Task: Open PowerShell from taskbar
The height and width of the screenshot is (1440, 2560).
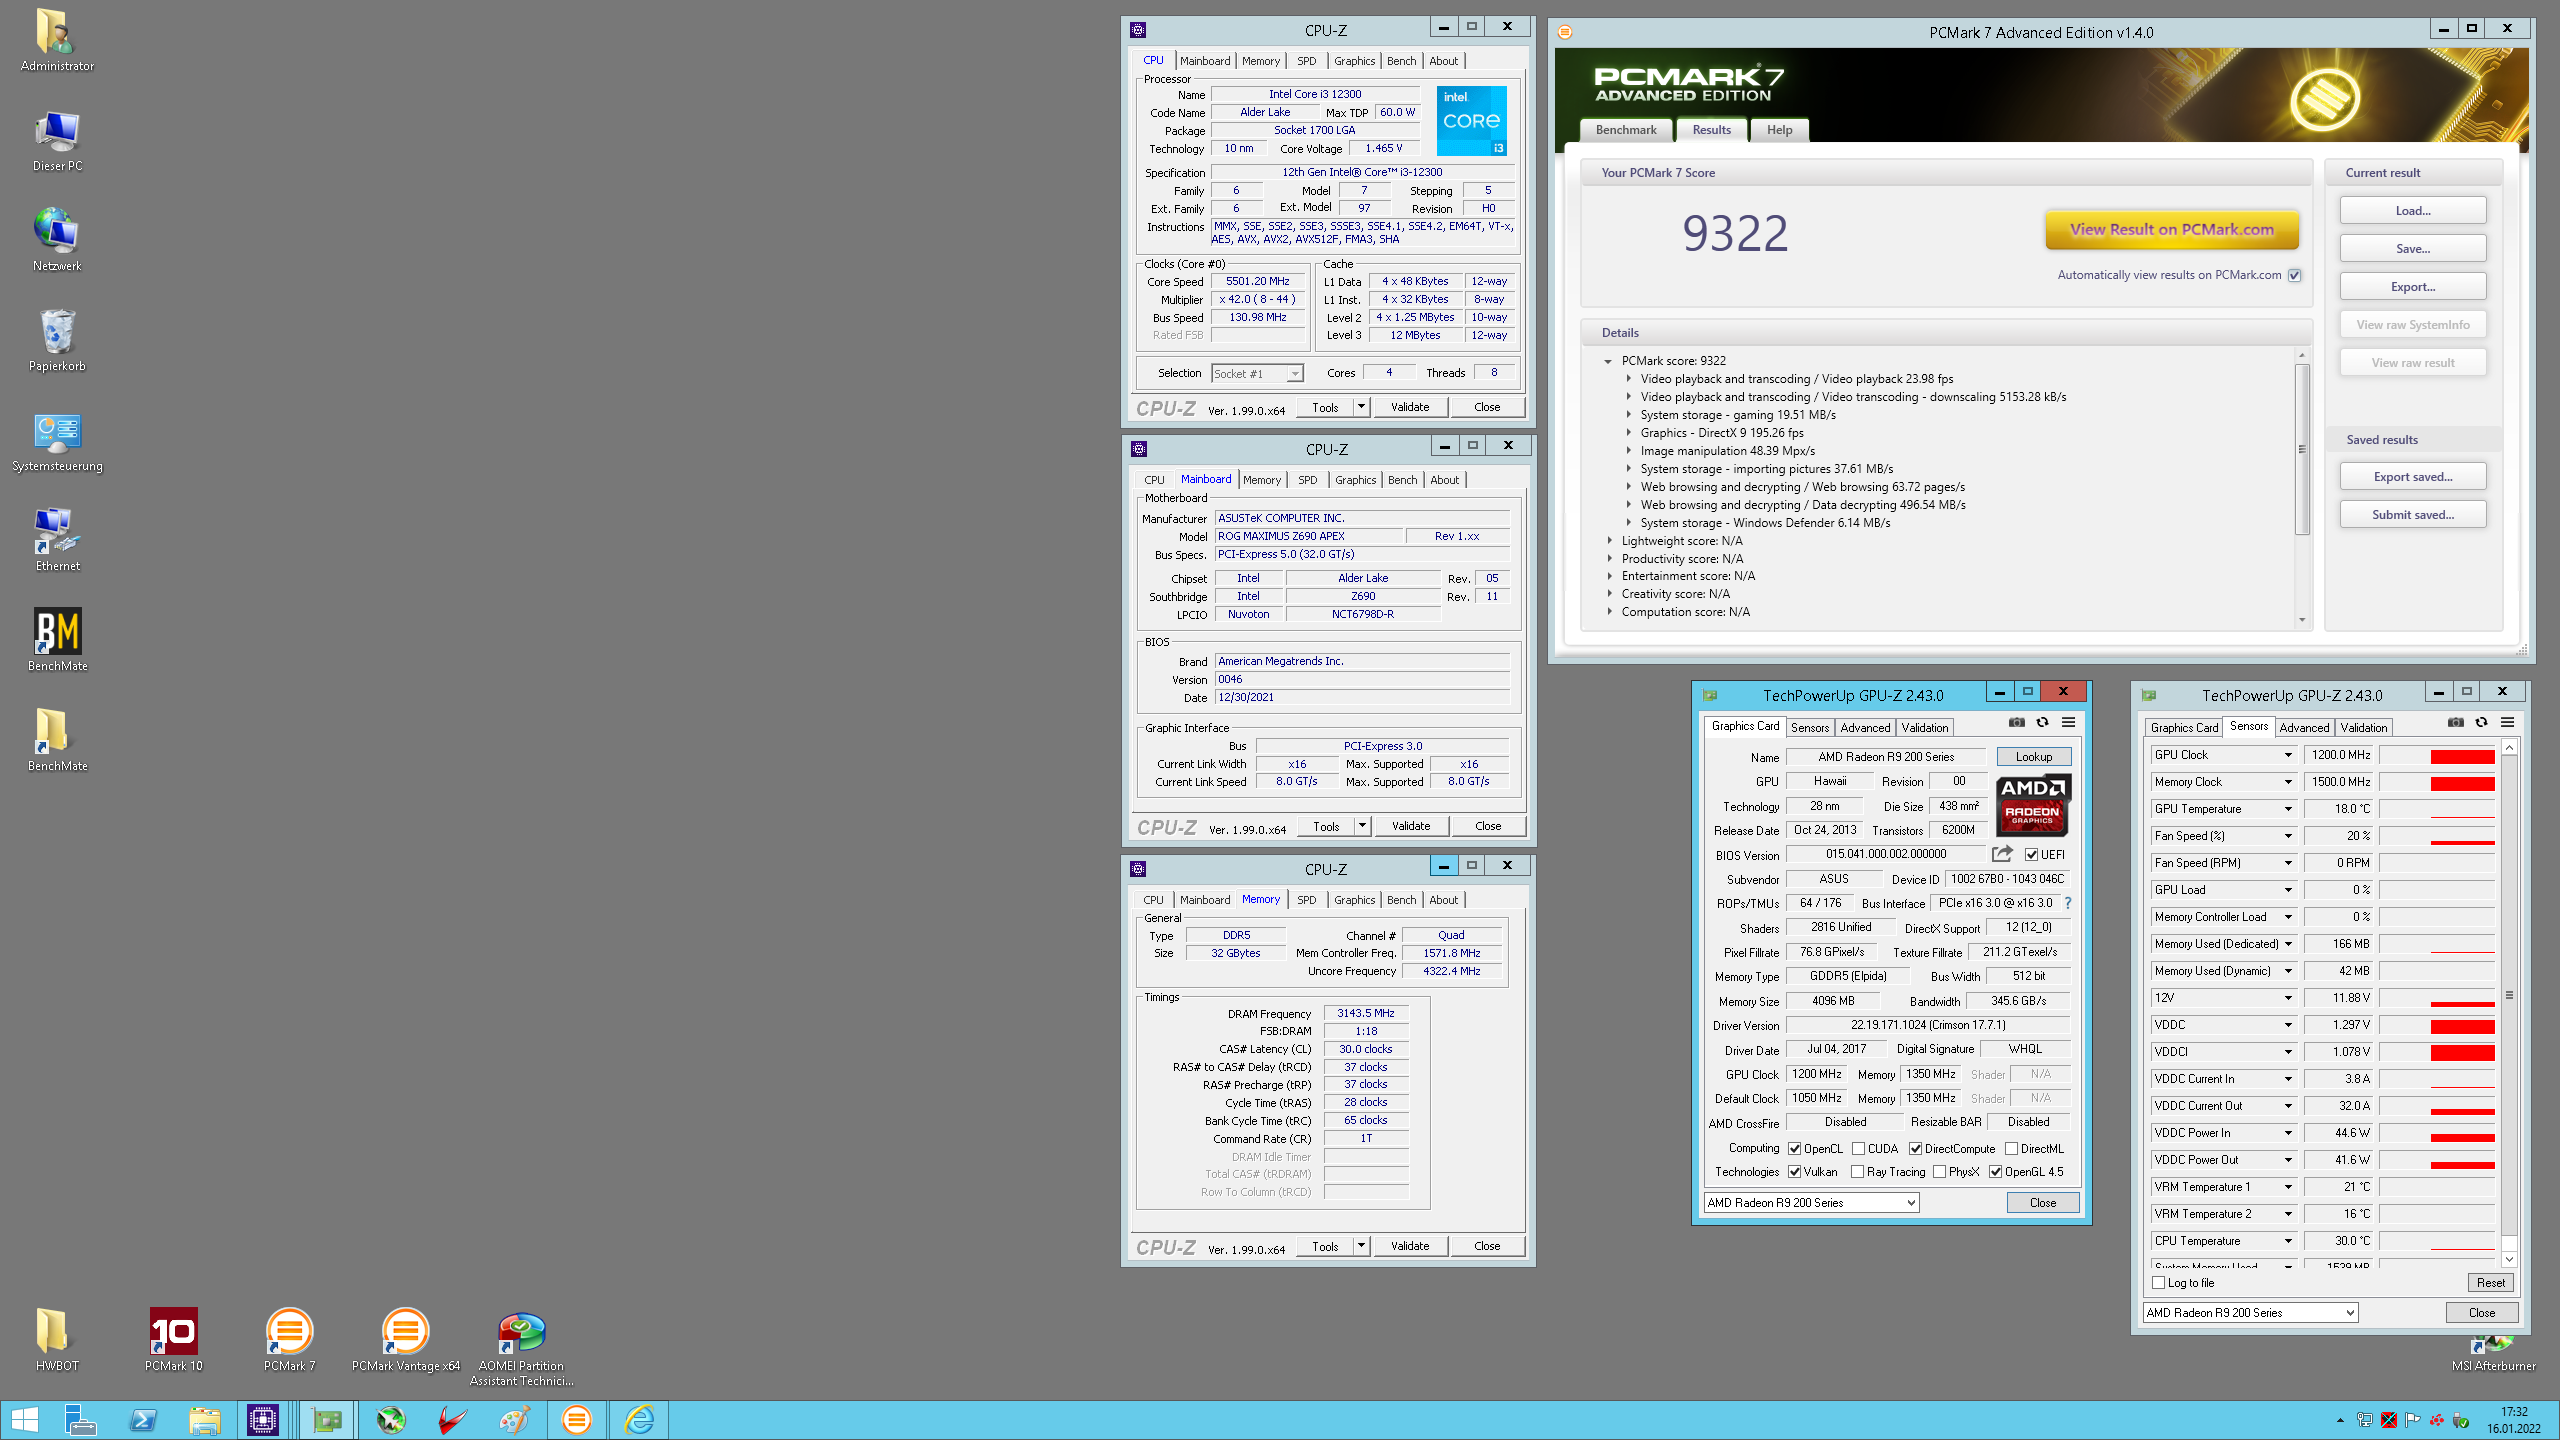Action: [143, 1419]
